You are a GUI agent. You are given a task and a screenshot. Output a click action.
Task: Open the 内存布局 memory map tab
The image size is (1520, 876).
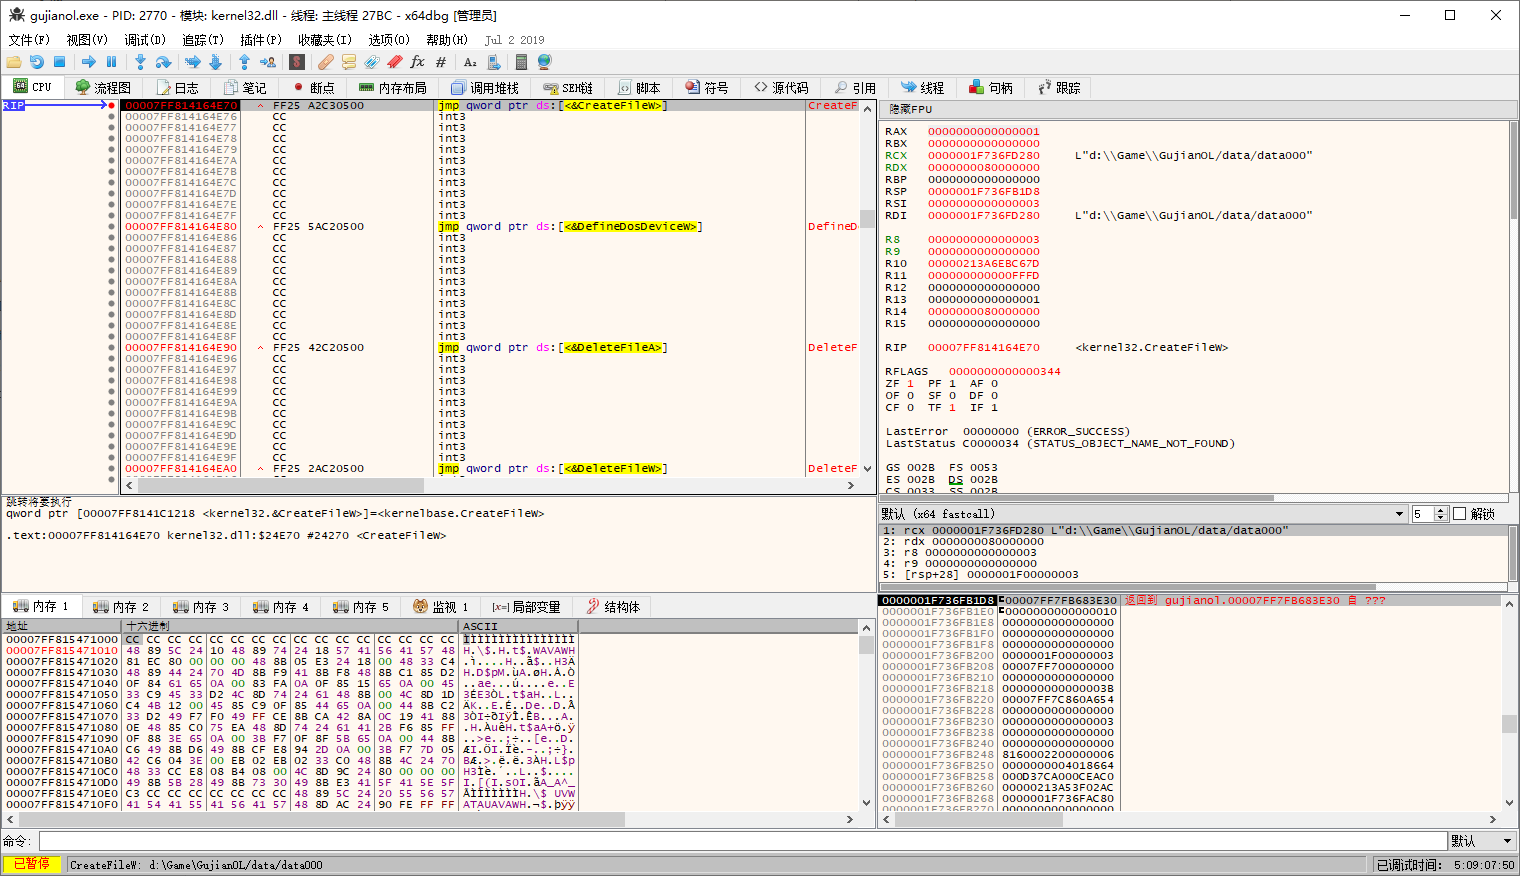click(x=393, y=88)
